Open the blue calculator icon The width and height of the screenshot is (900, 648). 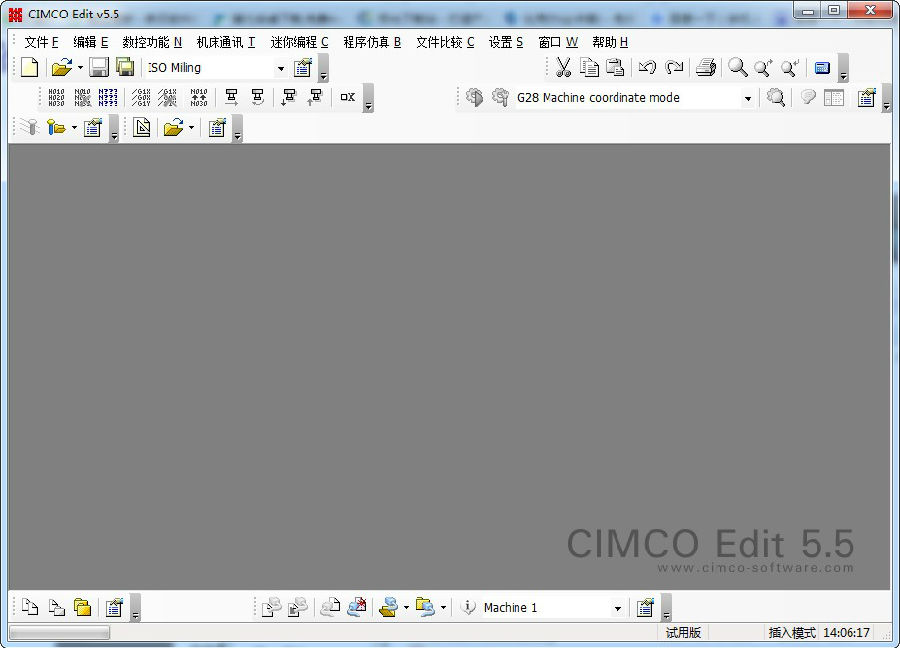[x=822, y=68]
